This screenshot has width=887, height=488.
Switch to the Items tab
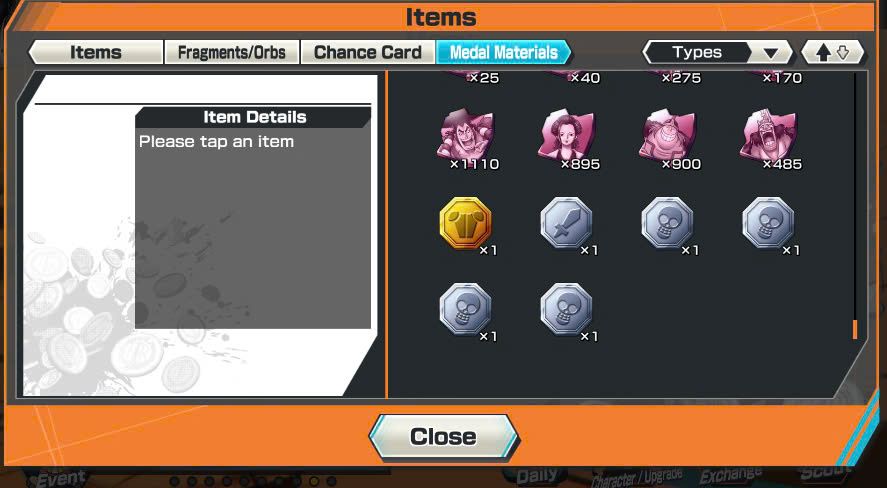(x=96, y=52)
